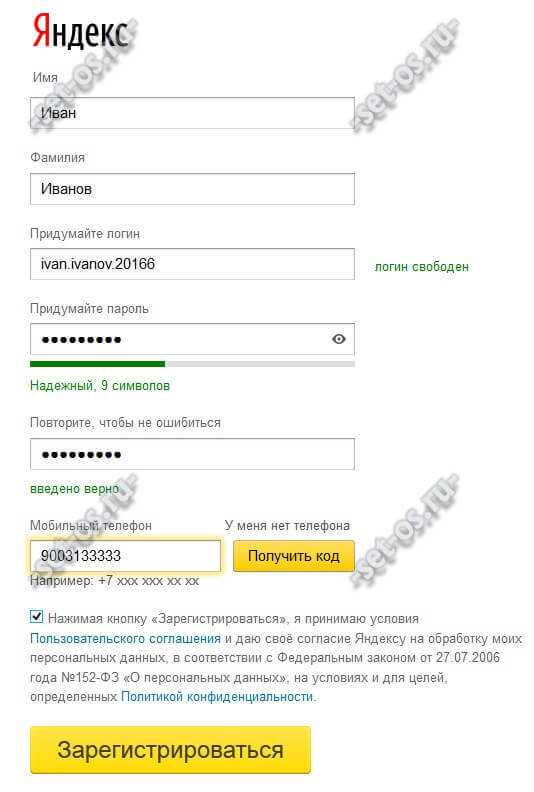Edit the login field ivan.ivanov.20166
The image size is (534, 792).
pos(192,264)
